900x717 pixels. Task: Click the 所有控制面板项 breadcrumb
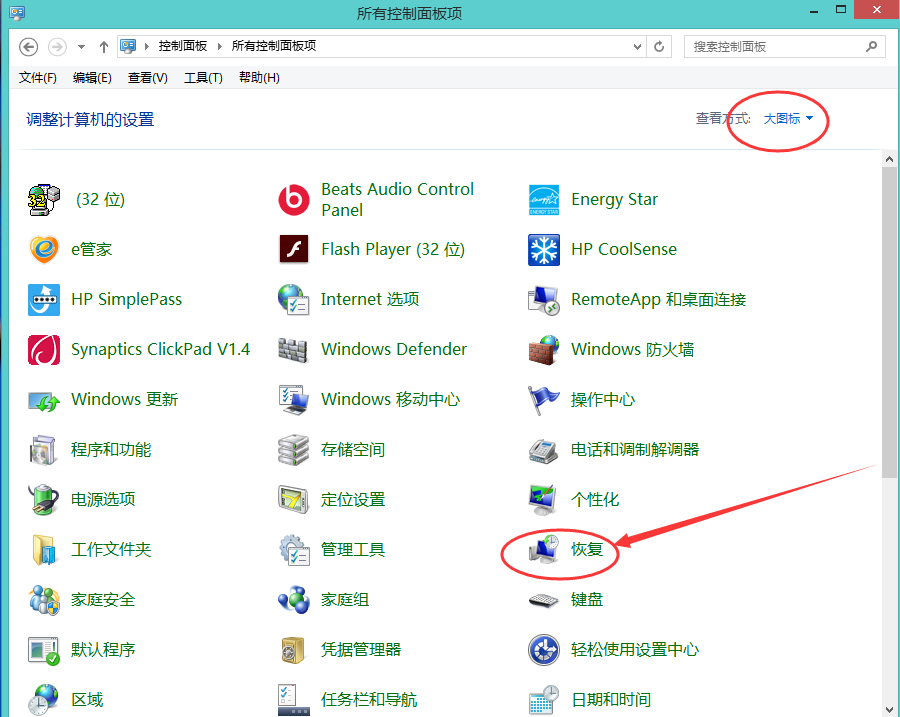(x=274, y=46)
